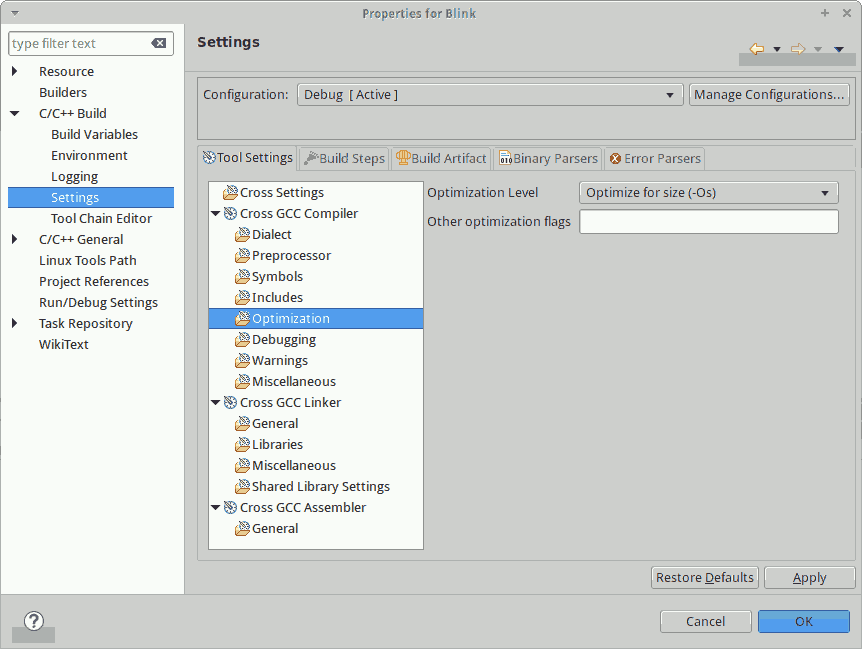
Task: Click the help question mark icon
Action: 34,621
